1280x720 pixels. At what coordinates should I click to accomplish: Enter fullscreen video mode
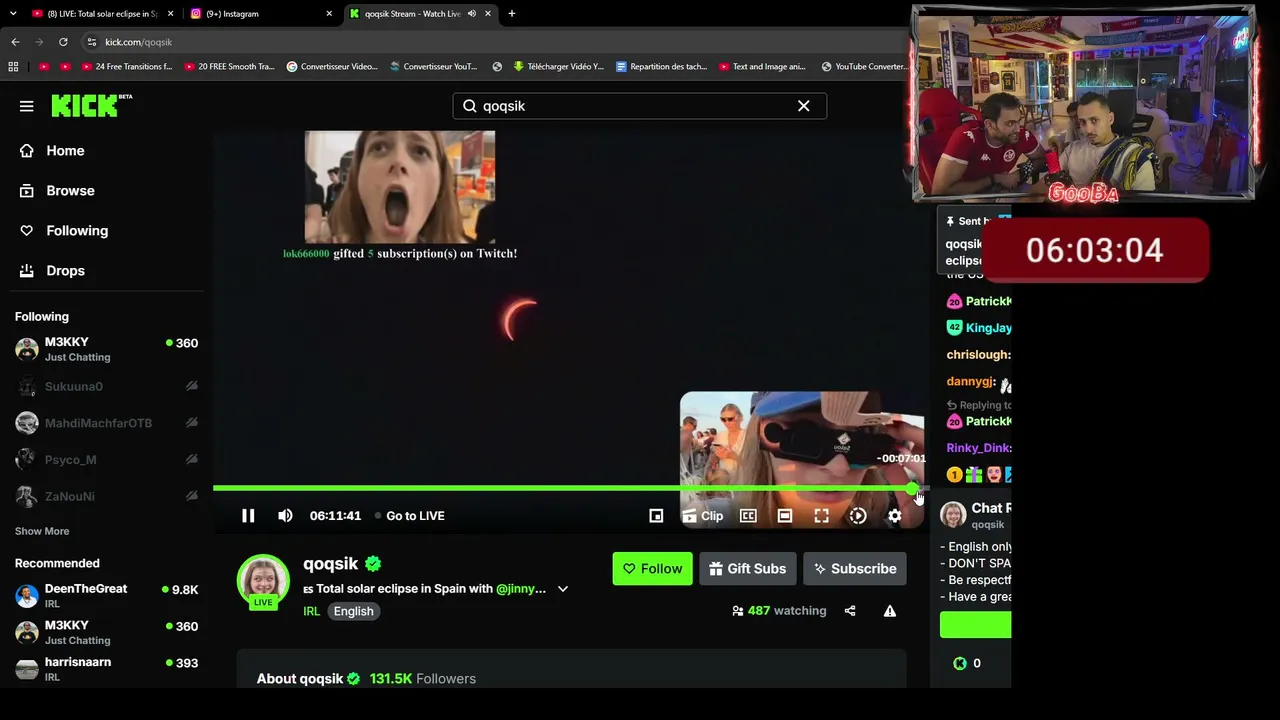click(821, 516)
